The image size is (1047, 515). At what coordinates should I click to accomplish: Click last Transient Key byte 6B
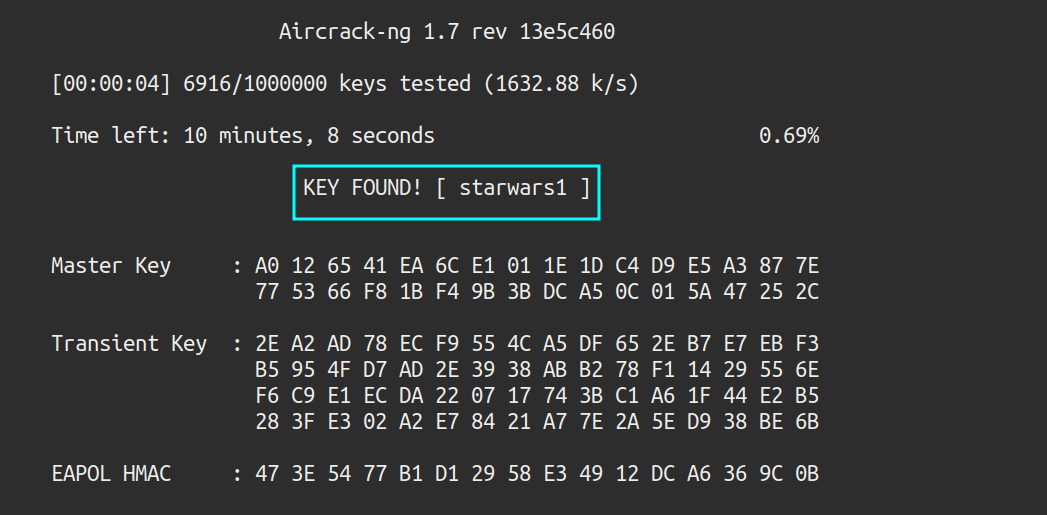coord(806,422)
